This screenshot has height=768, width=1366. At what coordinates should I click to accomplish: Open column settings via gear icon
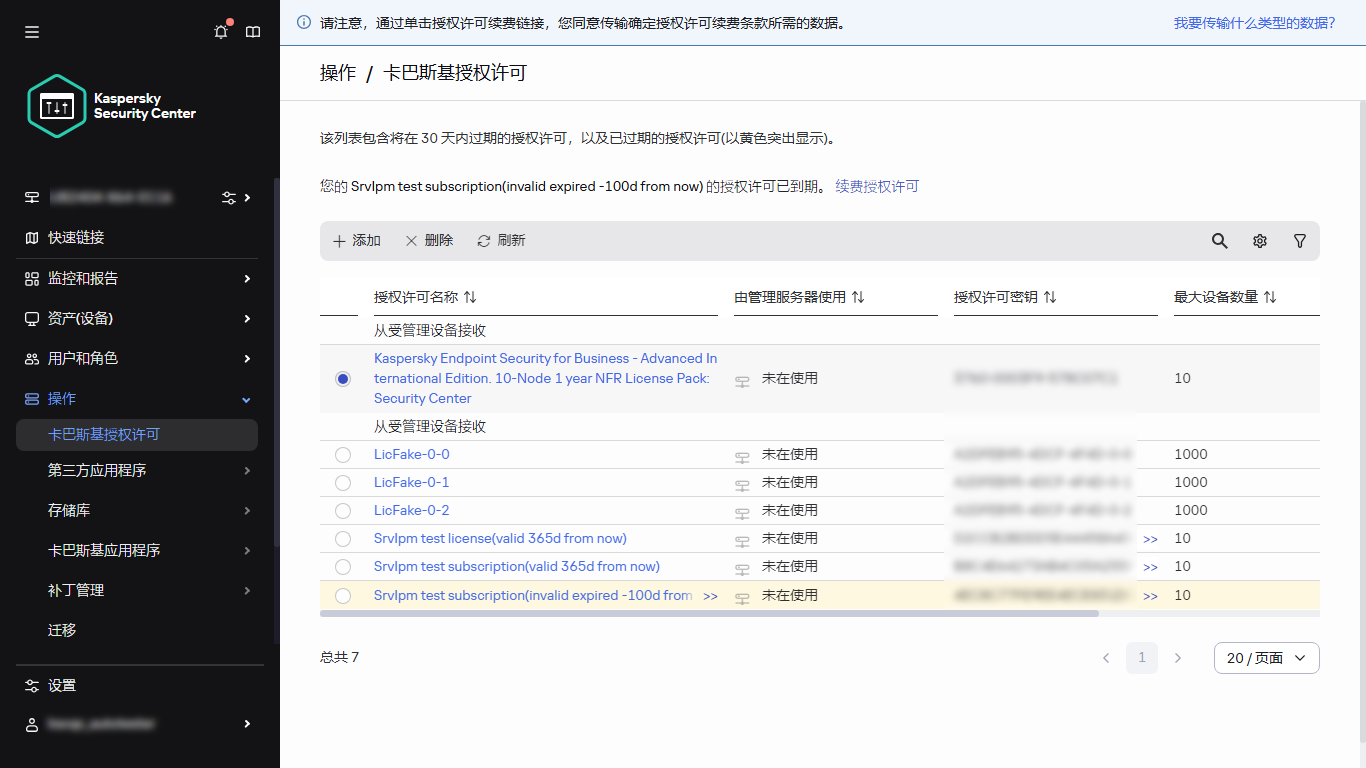[x=1259, y=241]
